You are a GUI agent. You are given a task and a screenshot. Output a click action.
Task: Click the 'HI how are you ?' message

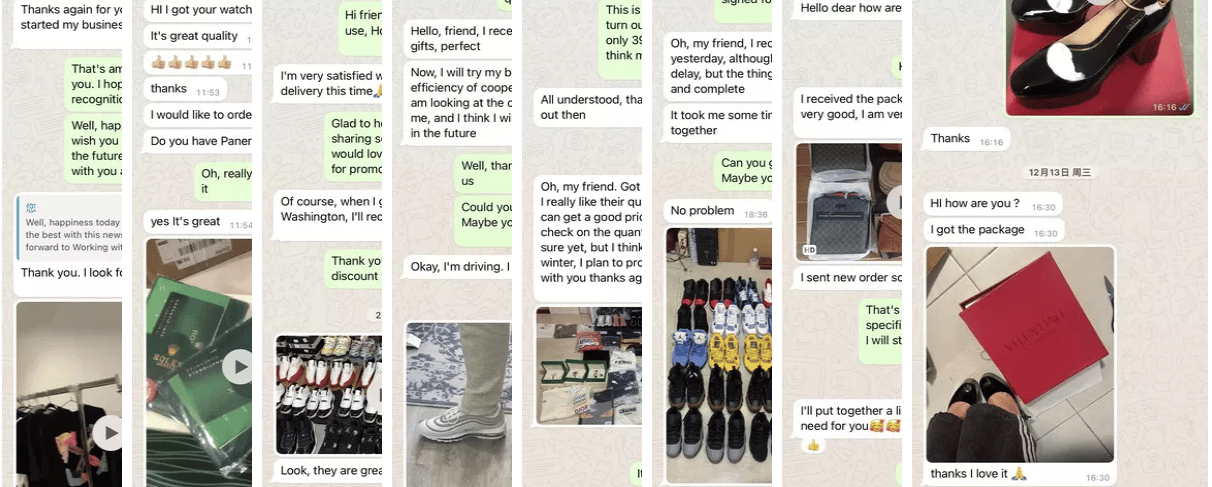(x=991, y=204)
